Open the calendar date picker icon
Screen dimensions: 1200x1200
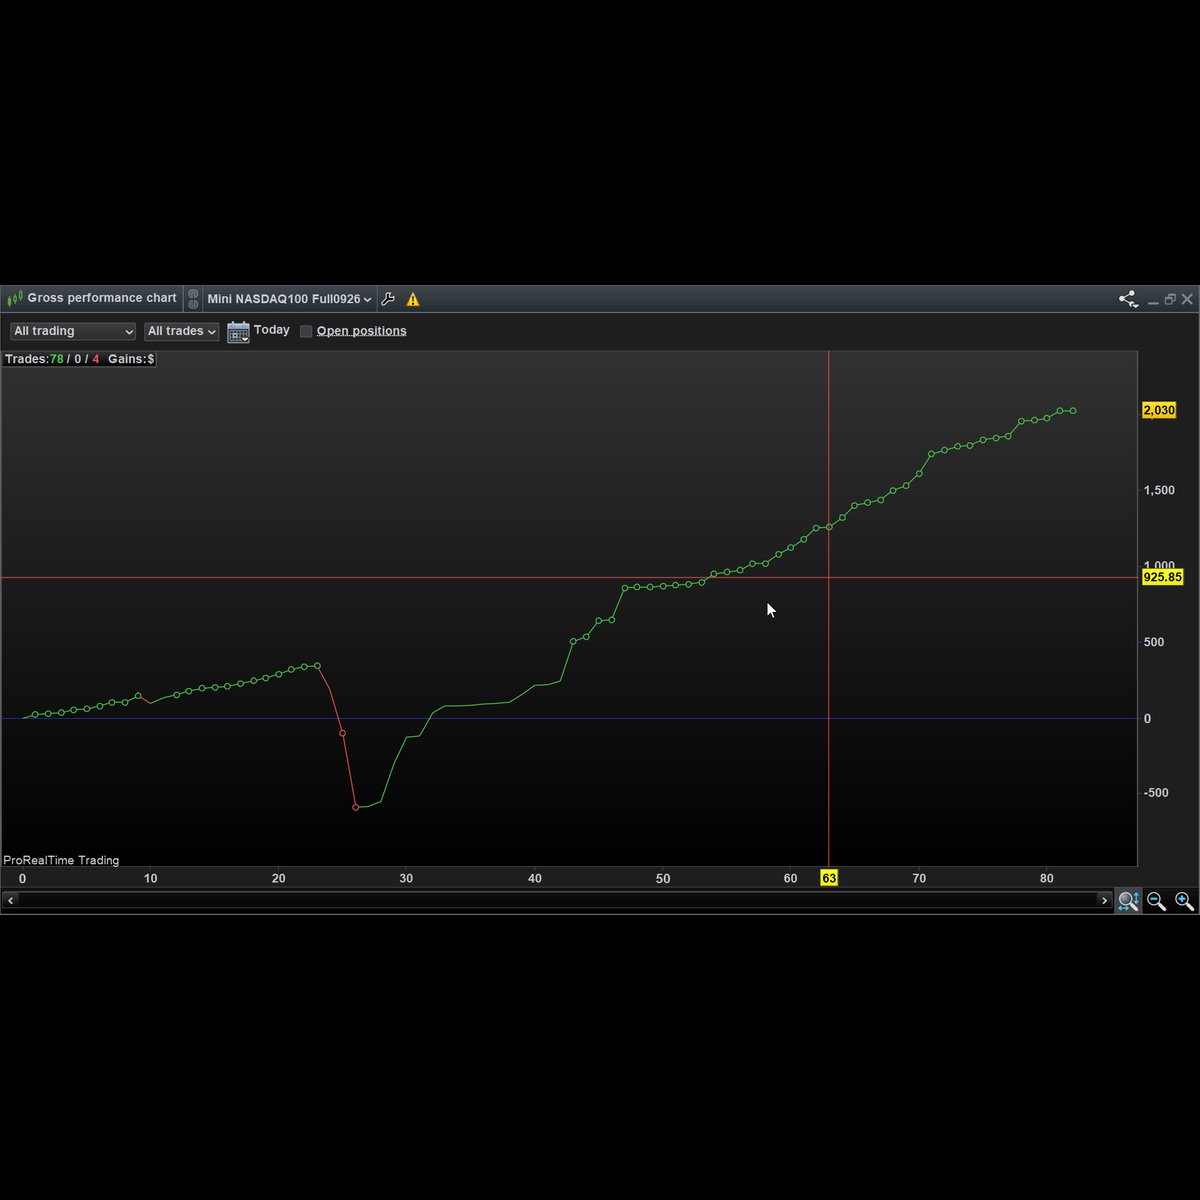(x=238, y=332)
